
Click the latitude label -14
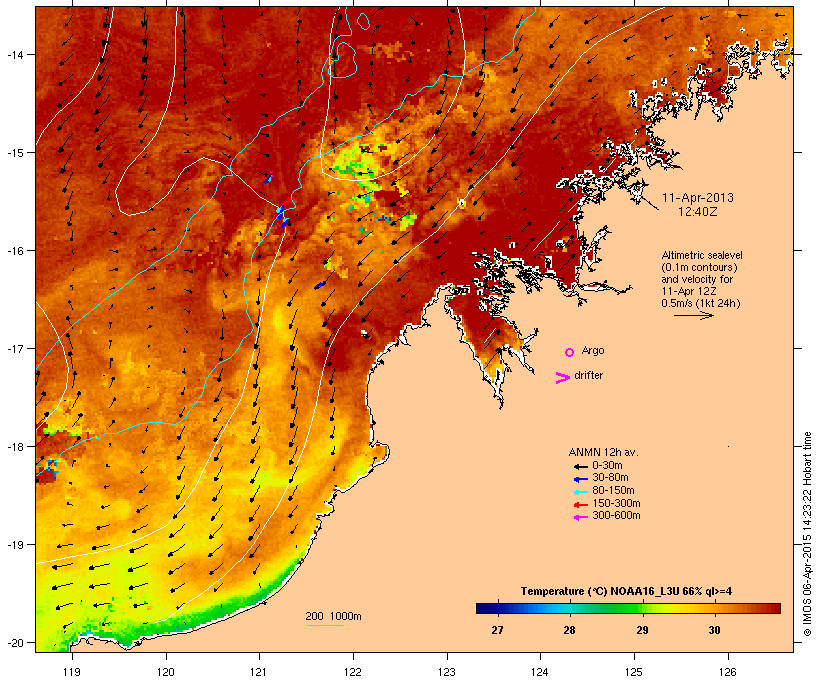click(15, 54)
